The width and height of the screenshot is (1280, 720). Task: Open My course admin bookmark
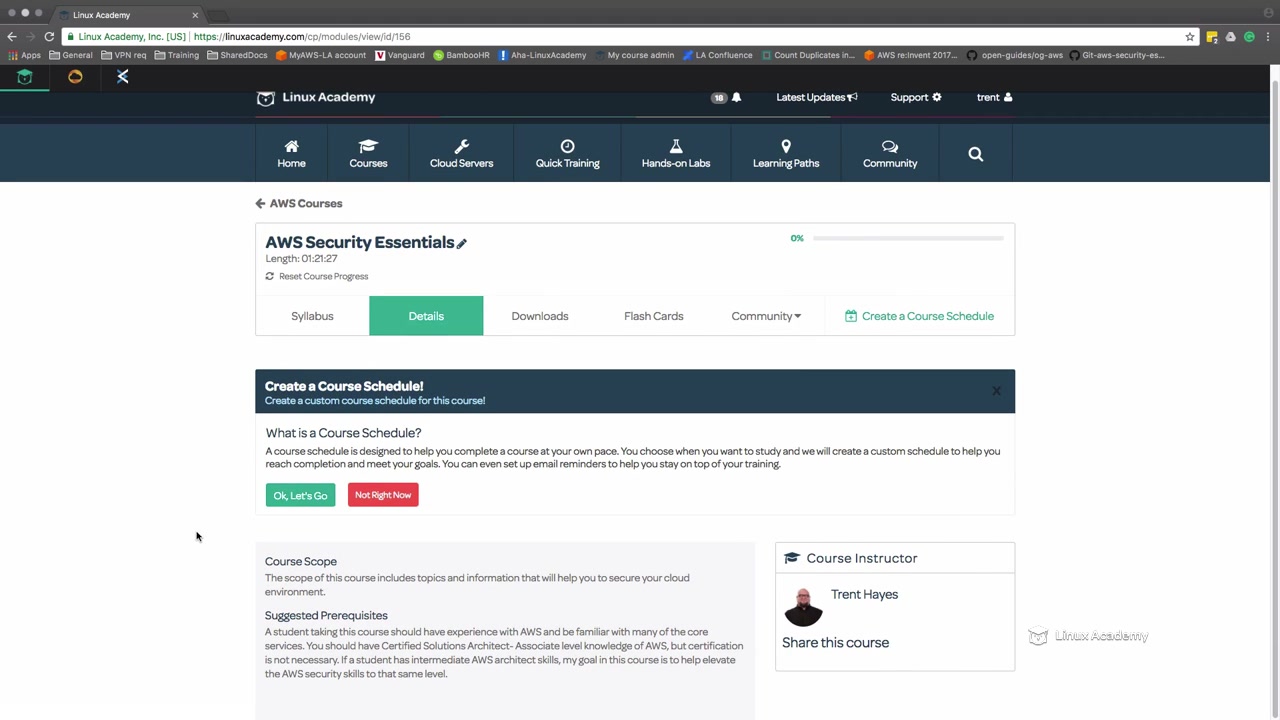(634, 55)
